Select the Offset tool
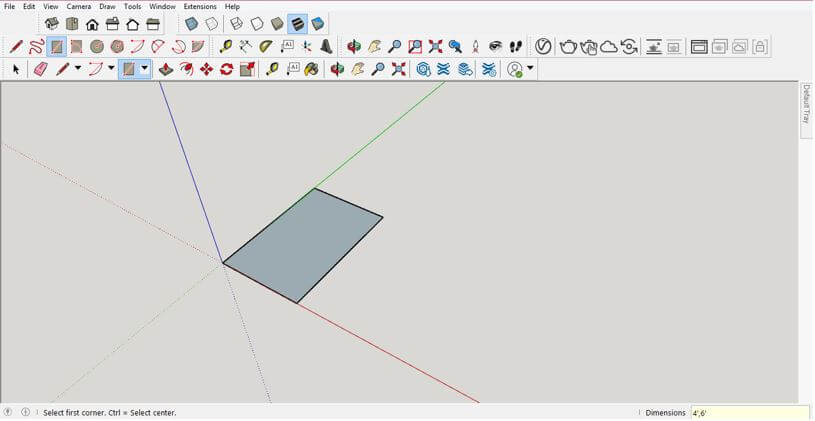Screen dimensions: 815x421 pyautogui.click(x=186, y=69)
